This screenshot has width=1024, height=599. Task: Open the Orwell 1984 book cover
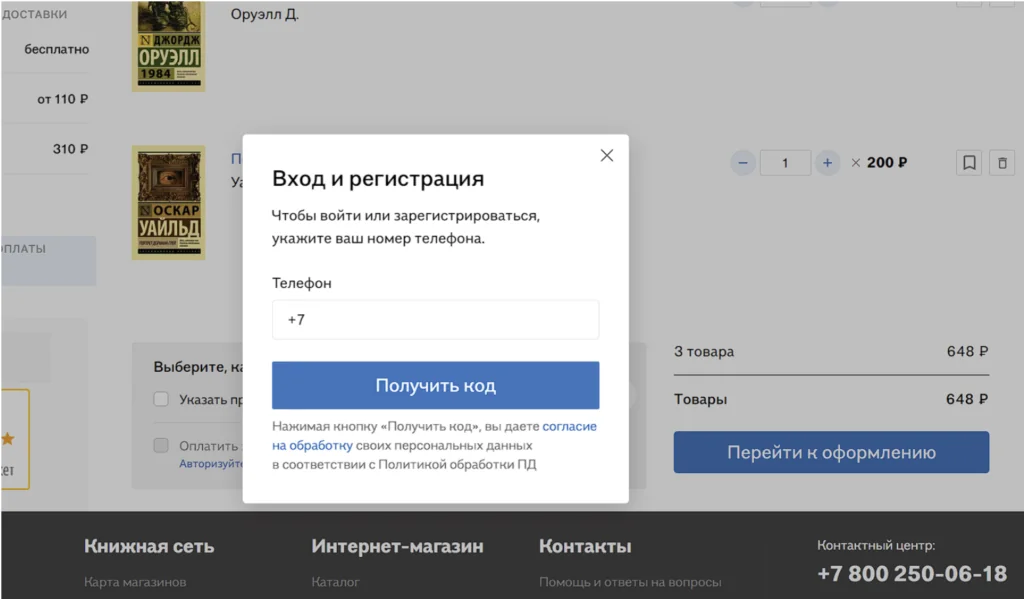[x=169, y=46]
